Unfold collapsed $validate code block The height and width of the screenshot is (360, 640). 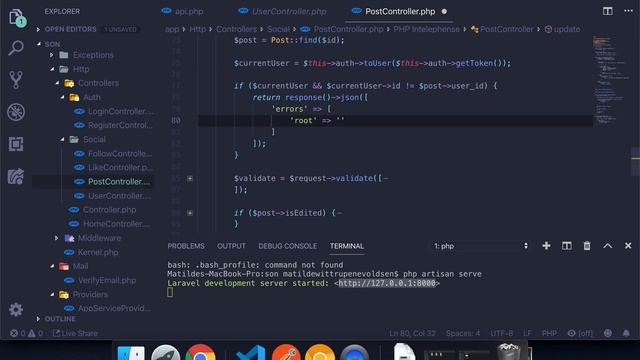coord(190,178)
